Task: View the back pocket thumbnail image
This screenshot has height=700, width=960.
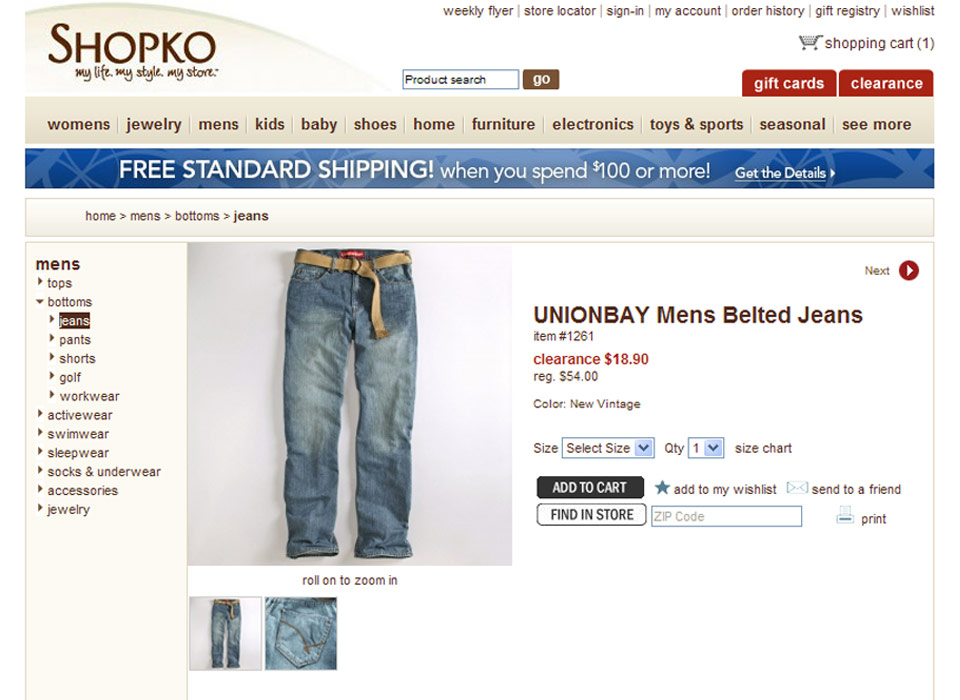Action: tap(301, 633)
